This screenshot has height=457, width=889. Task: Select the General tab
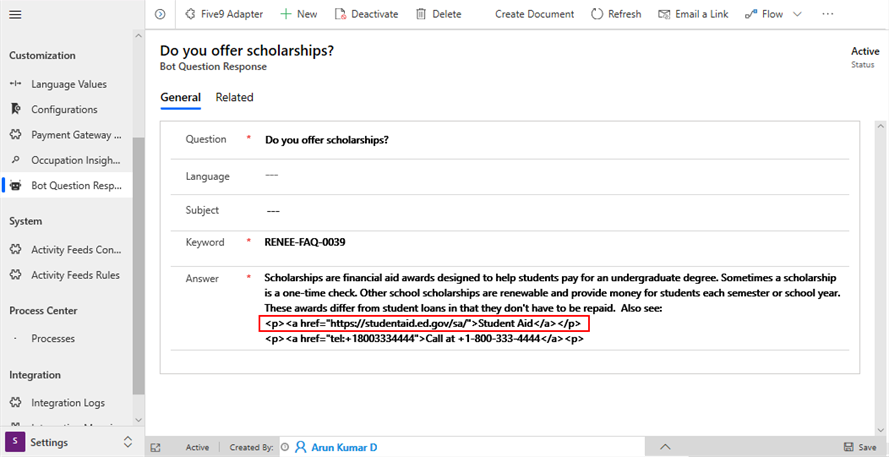tap(180, 97)
